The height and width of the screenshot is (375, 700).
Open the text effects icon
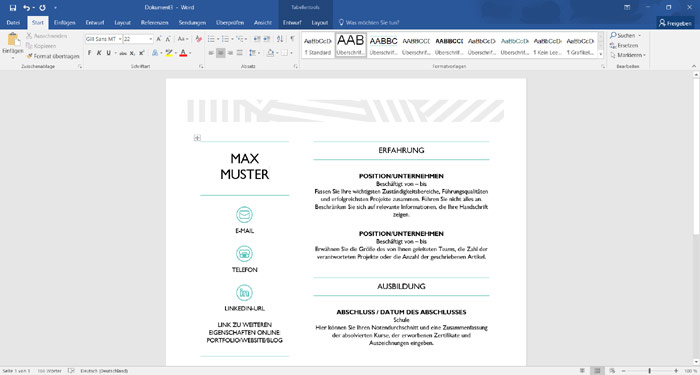tap(155, 53)
